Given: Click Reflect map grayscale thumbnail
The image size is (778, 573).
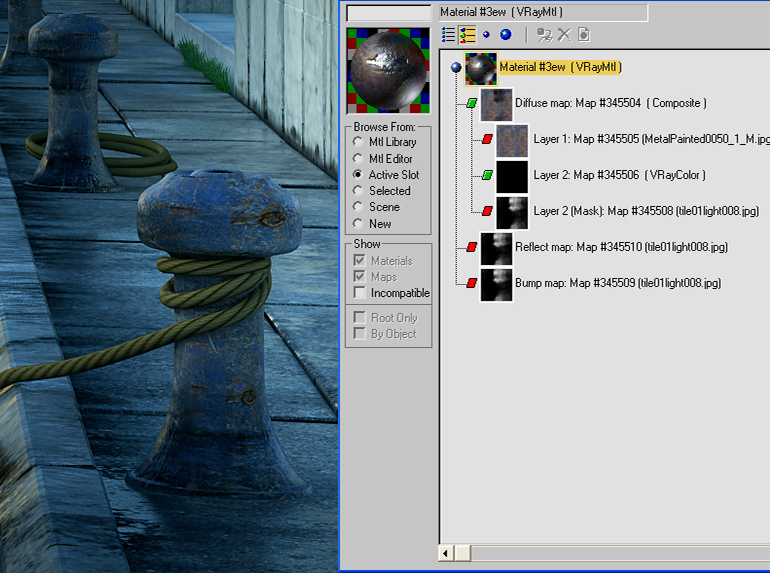Looking at the screenshot, I should [496, 249].
